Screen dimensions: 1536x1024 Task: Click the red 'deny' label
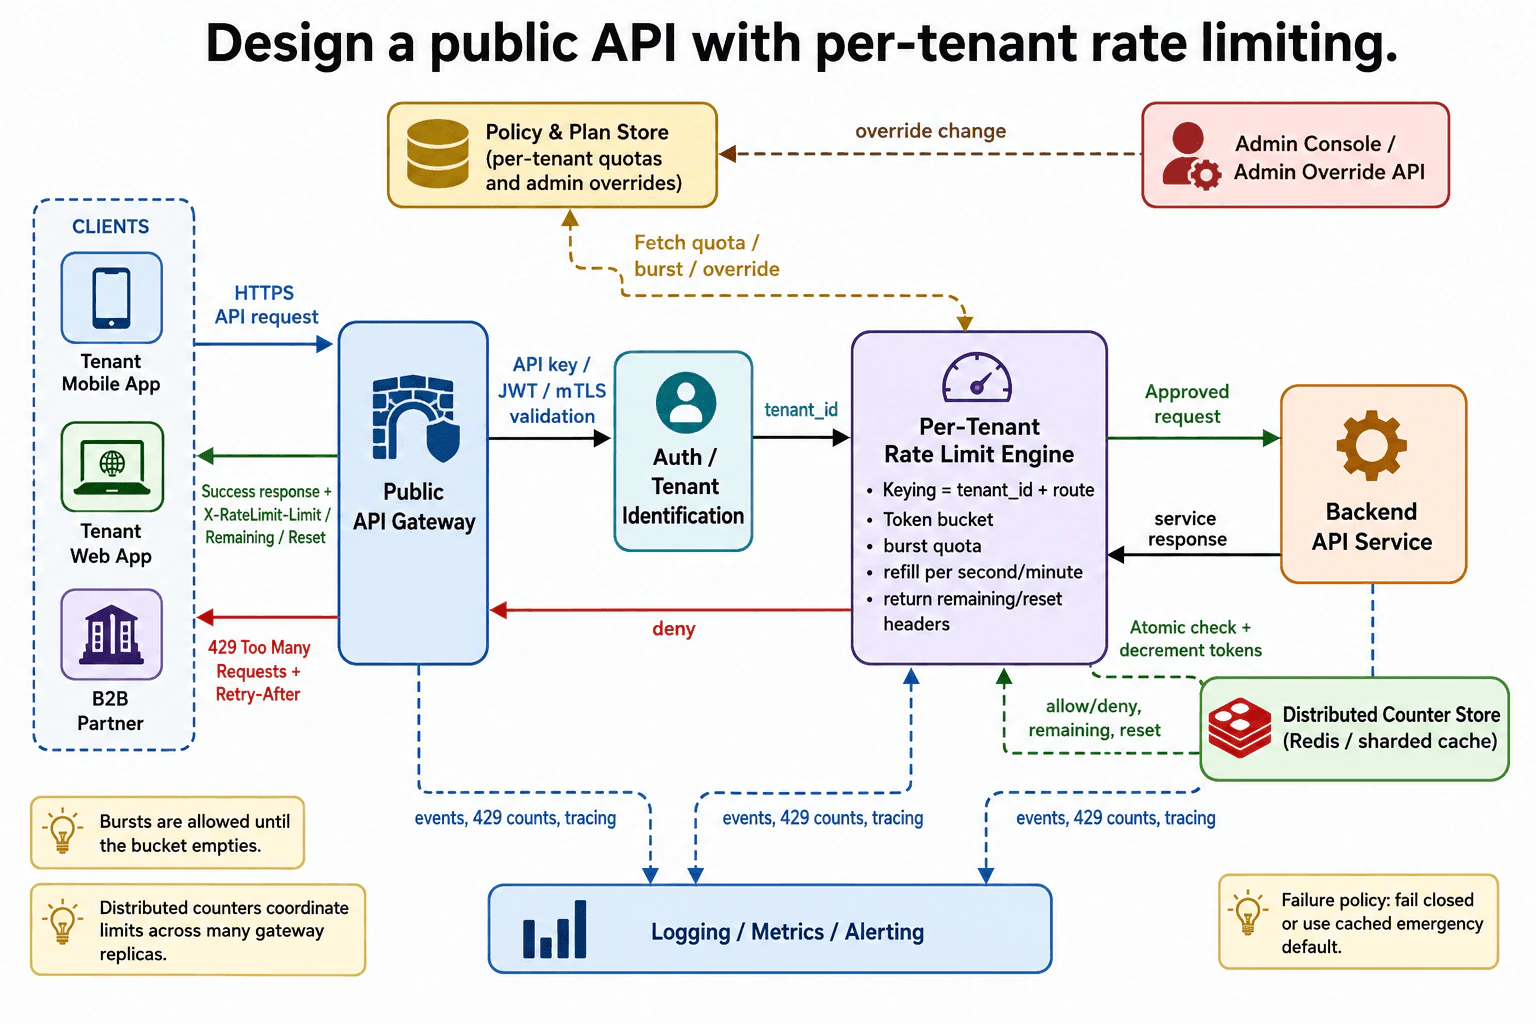coord(674,629)
